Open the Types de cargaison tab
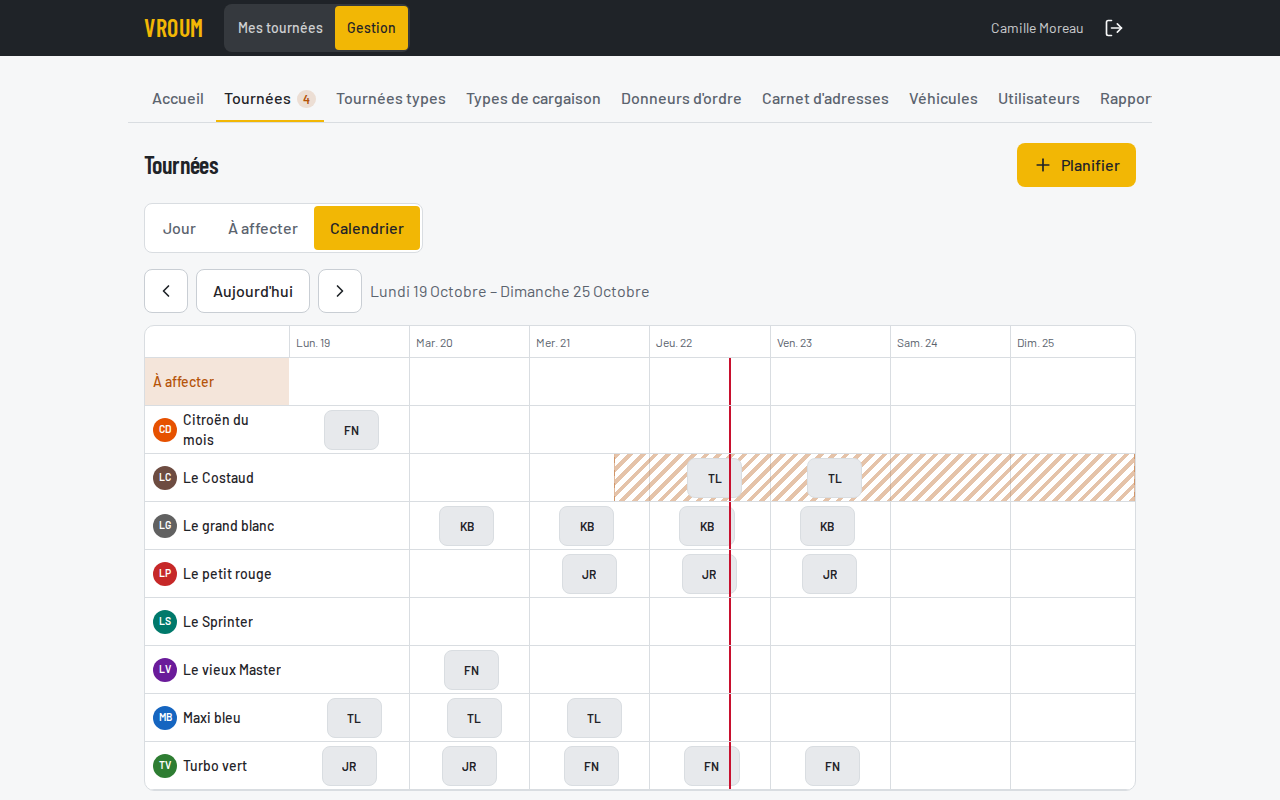Viewport: 1280px width, 800px height. (533, 99)
